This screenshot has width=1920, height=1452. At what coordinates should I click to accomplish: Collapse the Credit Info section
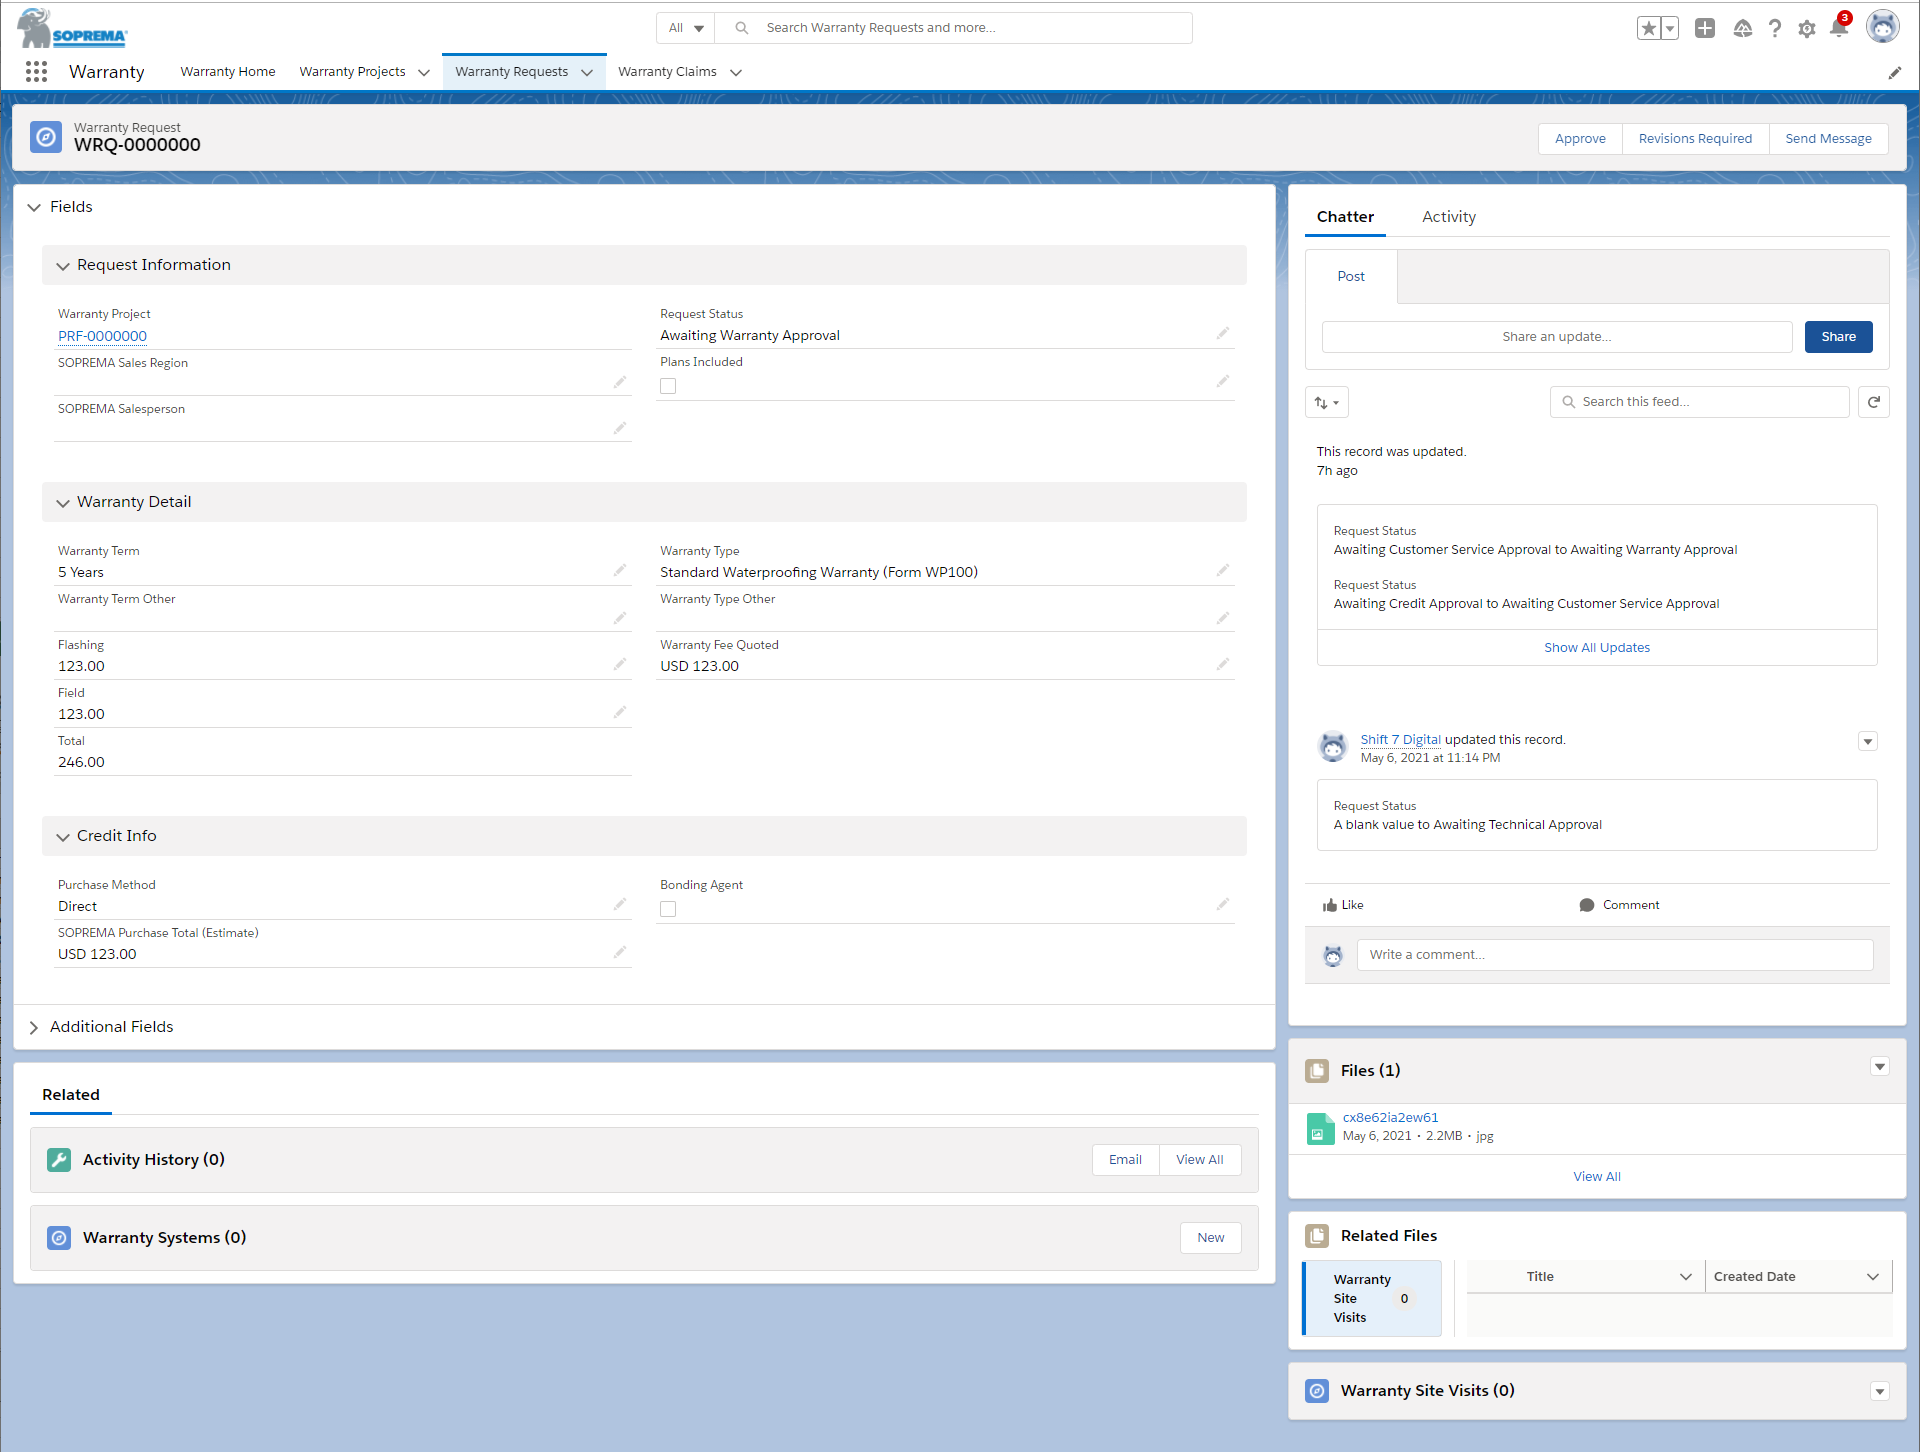click(x=63, y=837)
